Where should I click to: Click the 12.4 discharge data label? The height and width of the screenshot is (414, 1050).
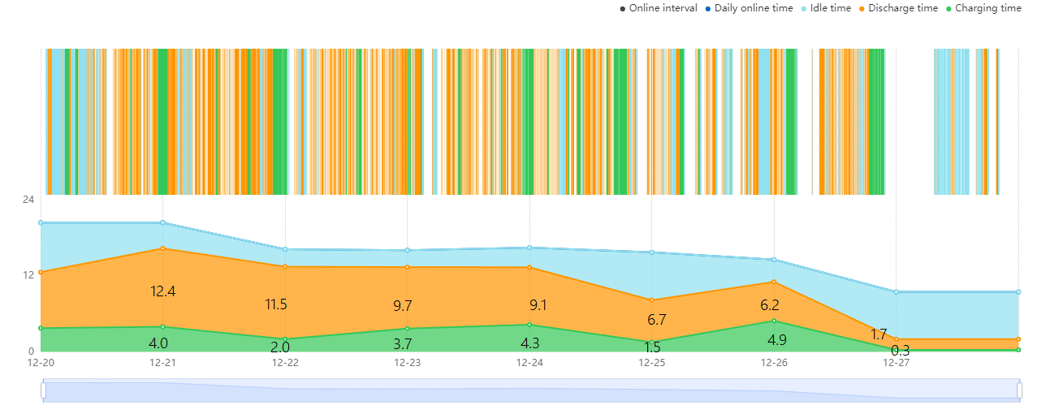tap(163, 291)
